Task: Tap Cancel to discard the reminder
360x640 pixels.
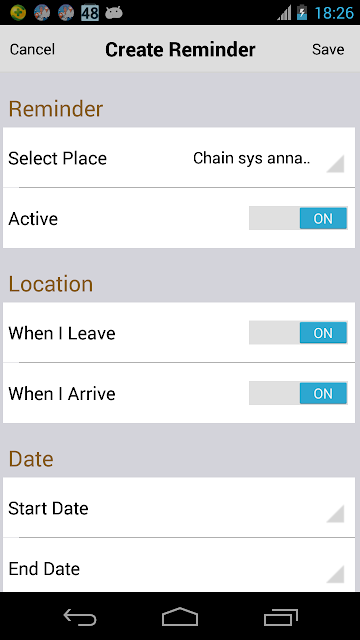Action: point(32,49)
